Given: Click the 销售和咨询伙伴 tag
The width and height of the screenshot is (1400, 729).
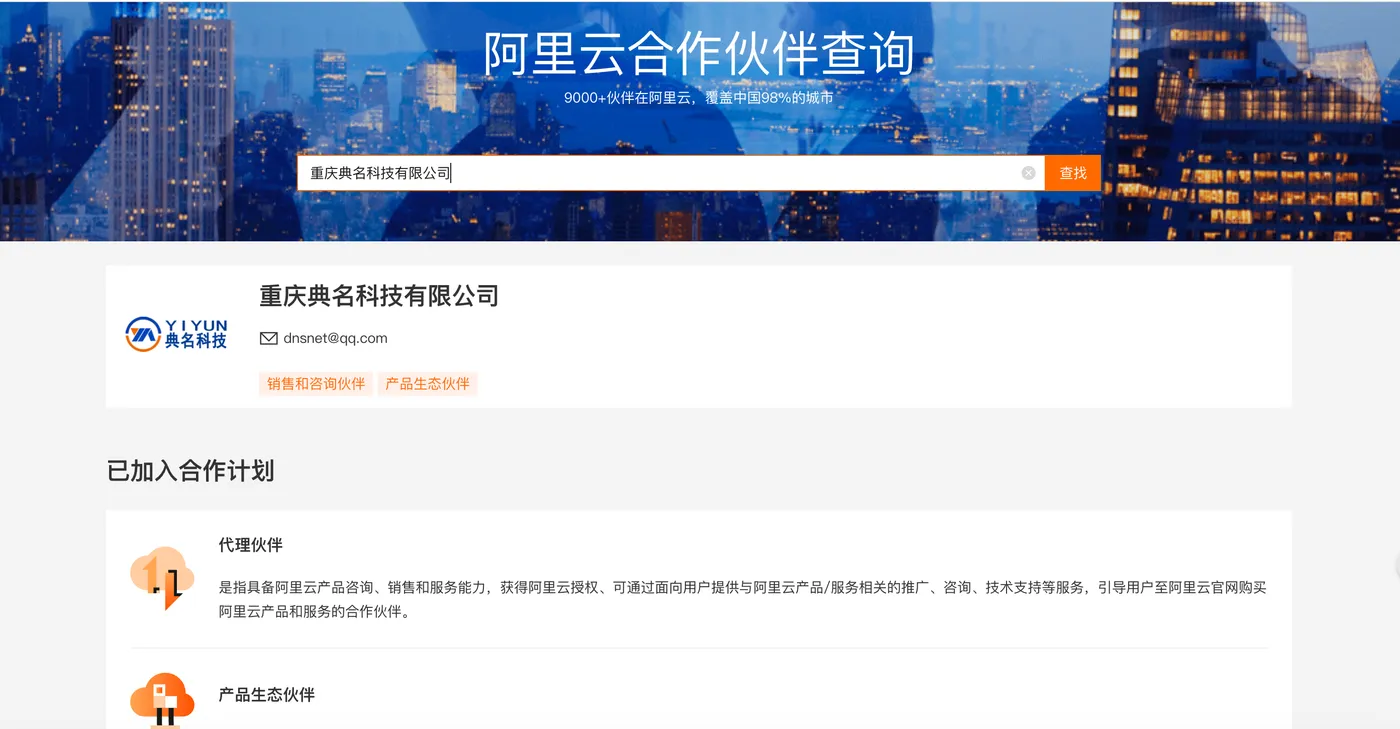Looking at the screenshot, I should 316,384.
